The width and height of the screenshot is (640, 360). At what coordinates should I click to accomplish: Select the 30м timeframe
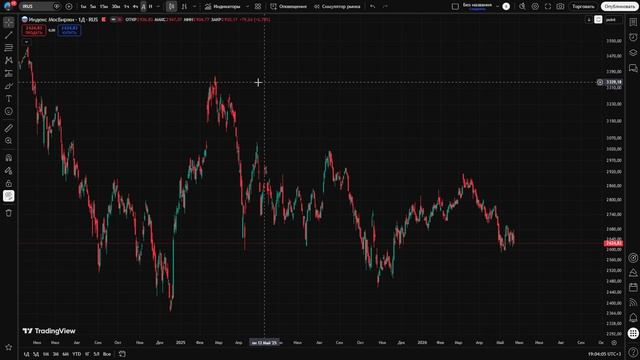pos(116,7)
